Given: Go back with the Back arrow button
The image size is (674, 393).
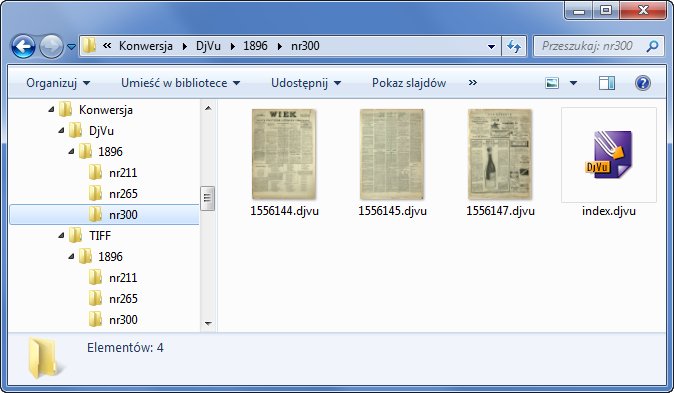Looking at the screenshot, I should (x=23, y=46).
